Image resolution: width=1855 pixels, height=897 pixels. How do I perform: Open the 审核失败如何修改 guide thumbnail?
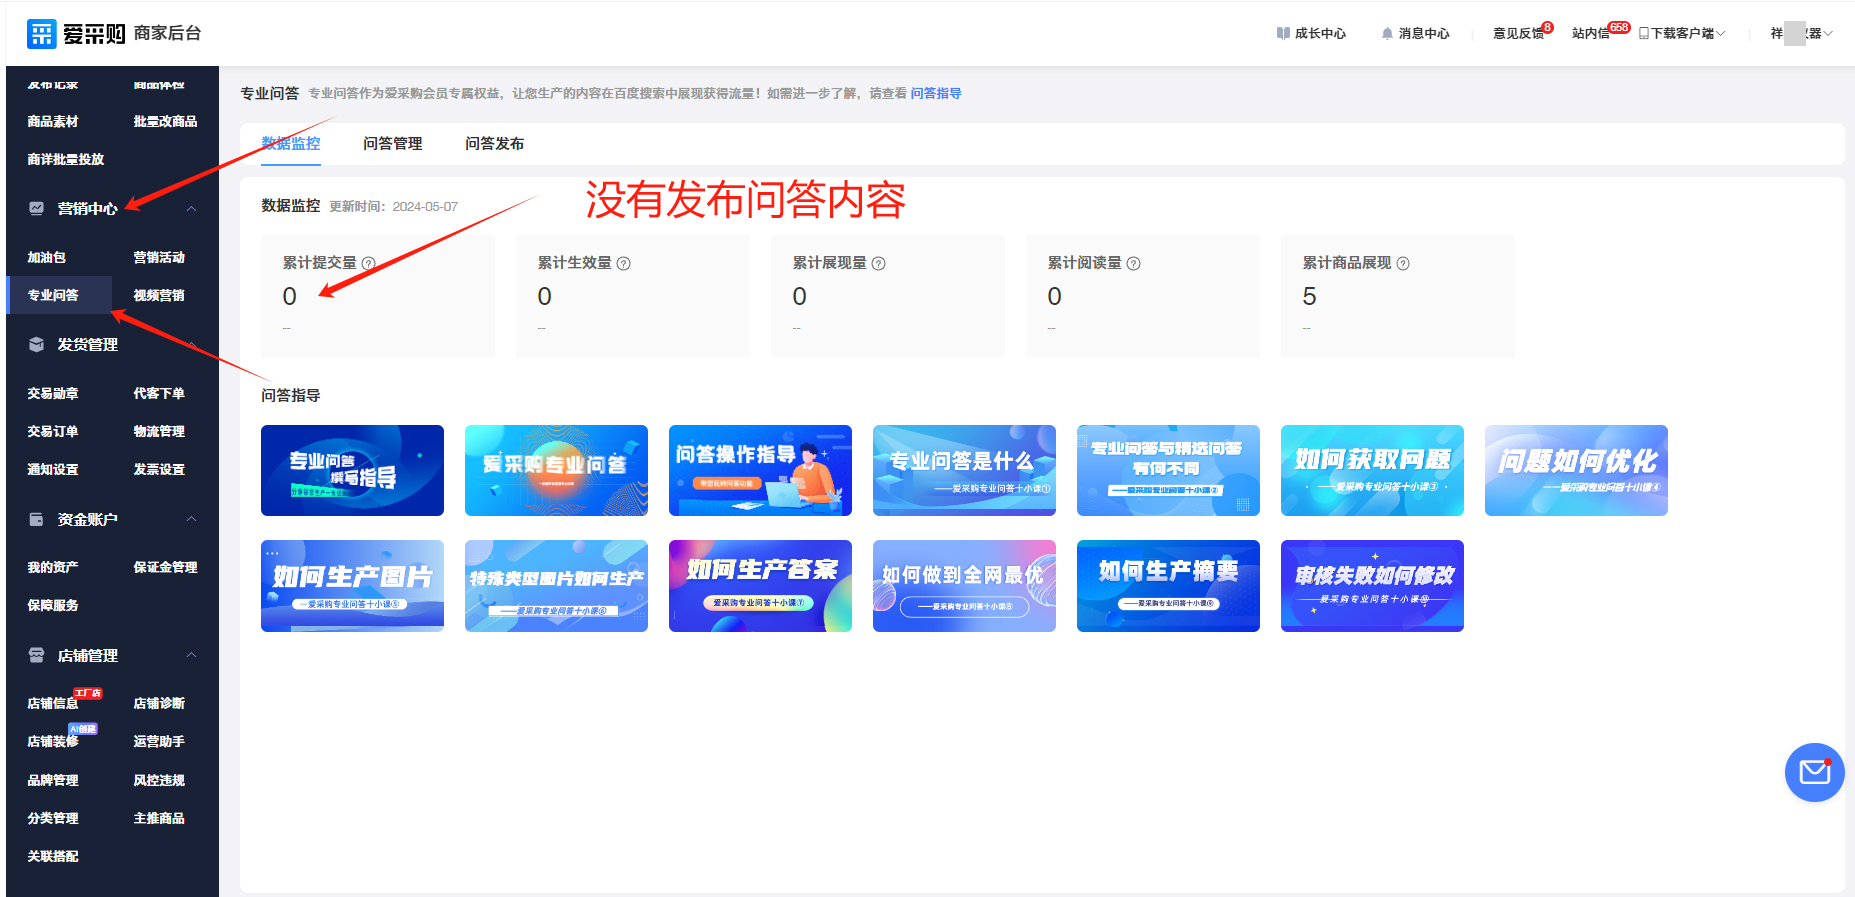click(1371, 585)
